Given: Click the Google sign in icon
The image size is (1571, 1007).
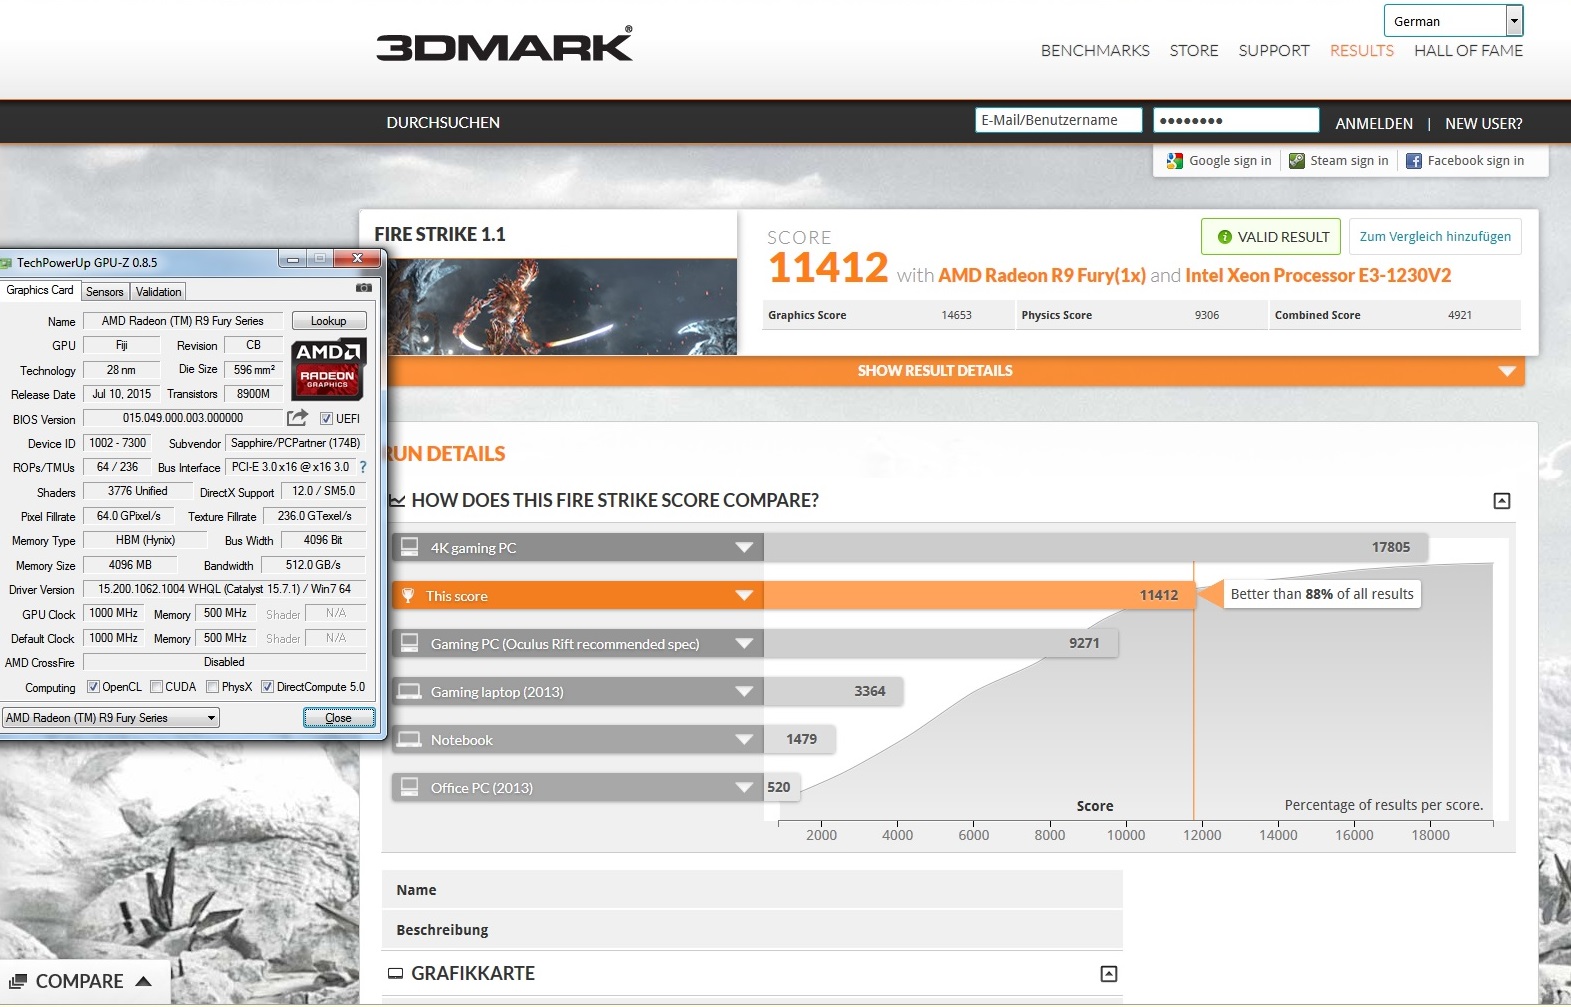Looking at the screenshot, I should click(x=1175, y=160).
